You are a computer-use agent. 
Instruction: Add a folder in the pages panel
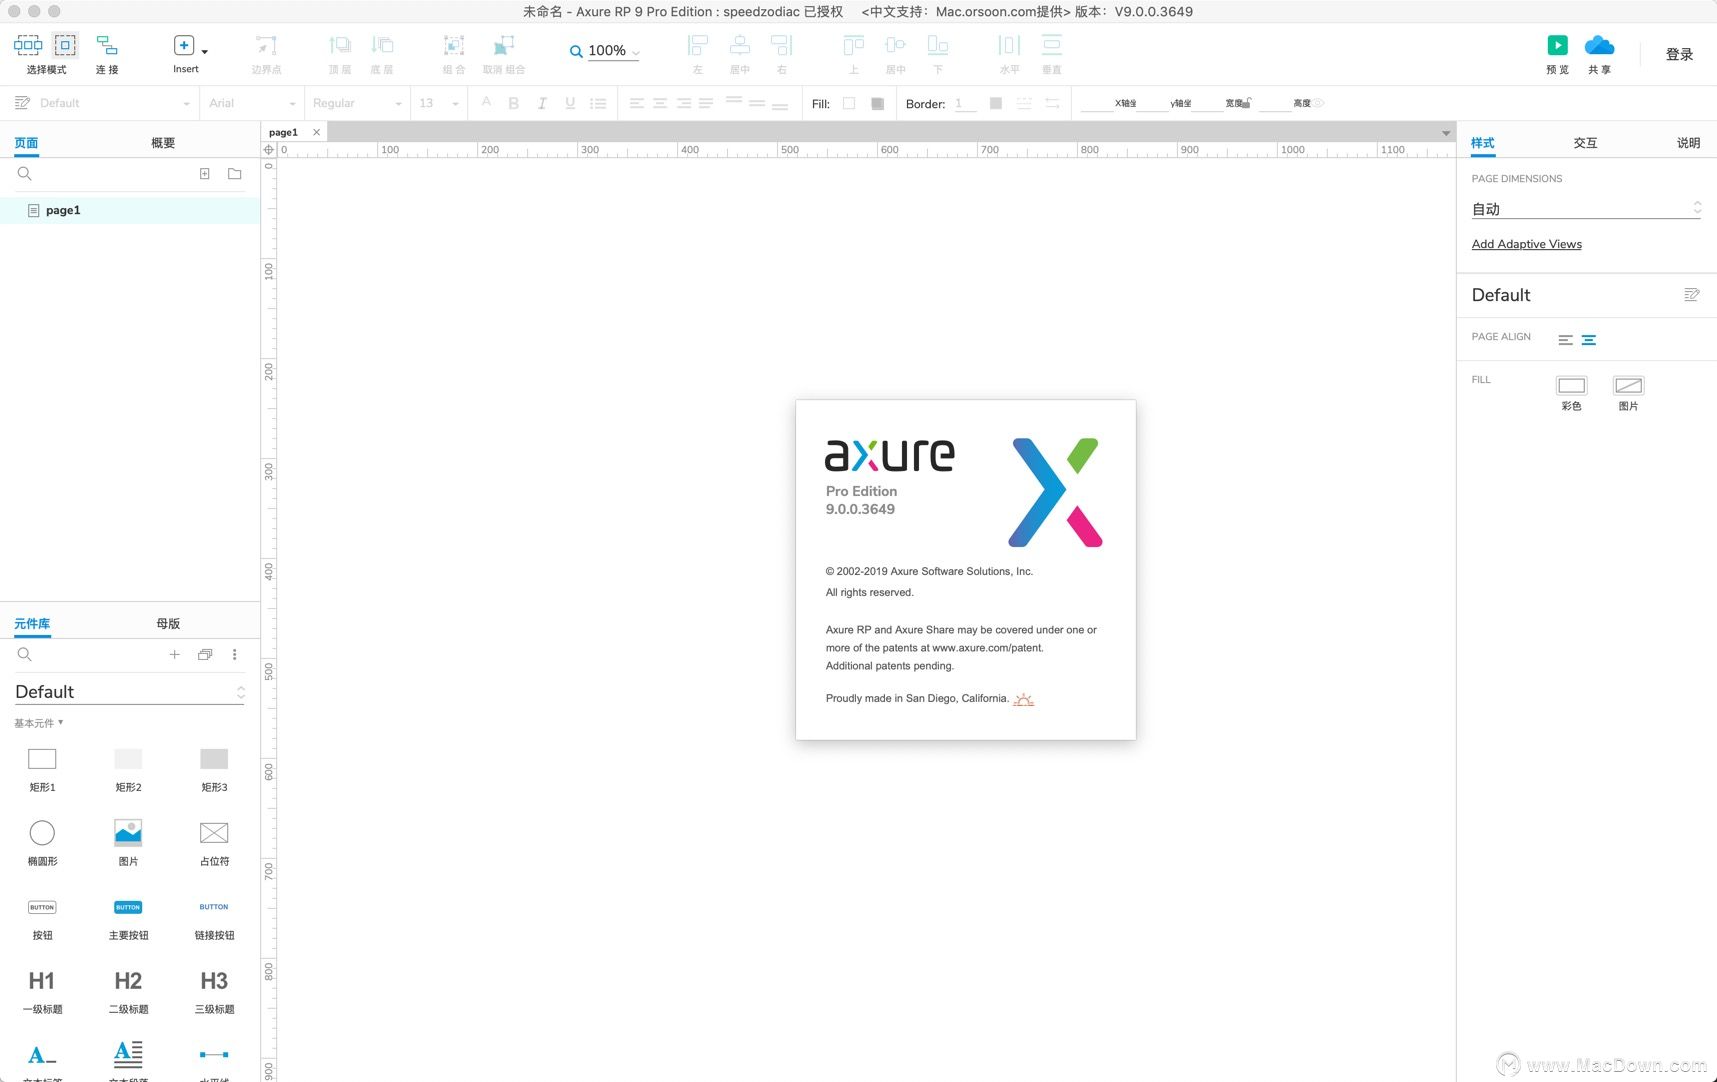pos(235,174)
